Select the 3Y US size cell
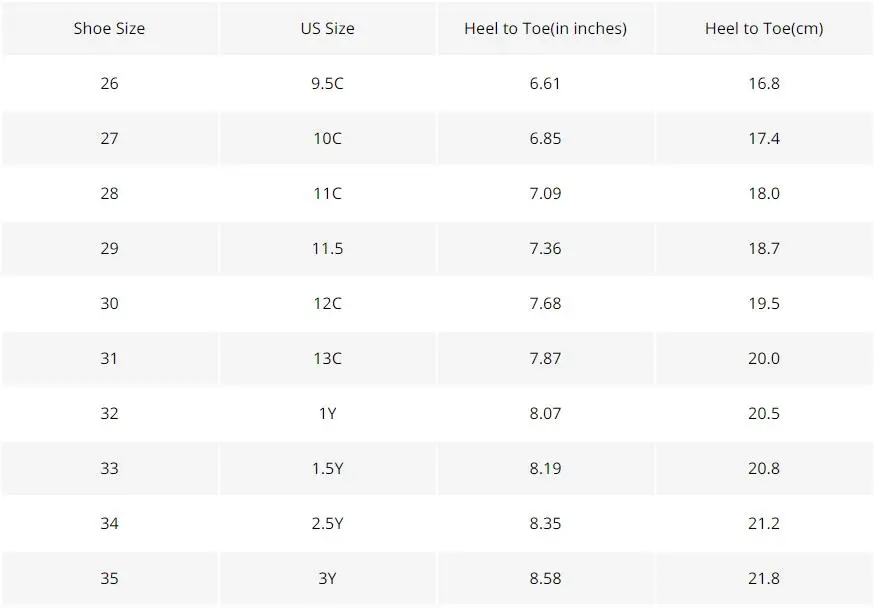The height and width of the screenshot is (608, 874). [x=328, y=578]
